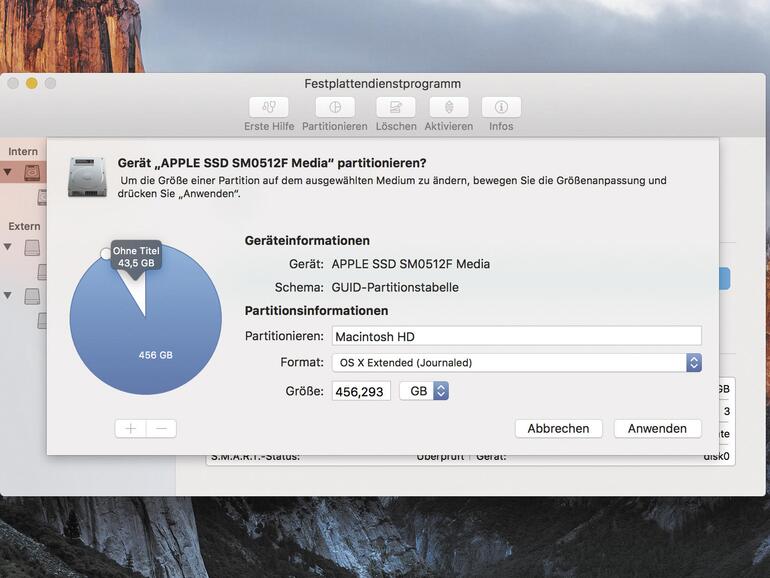Click the Löschen toolbar icon
This screenshot has height=578, width=770.
[396, 107]
